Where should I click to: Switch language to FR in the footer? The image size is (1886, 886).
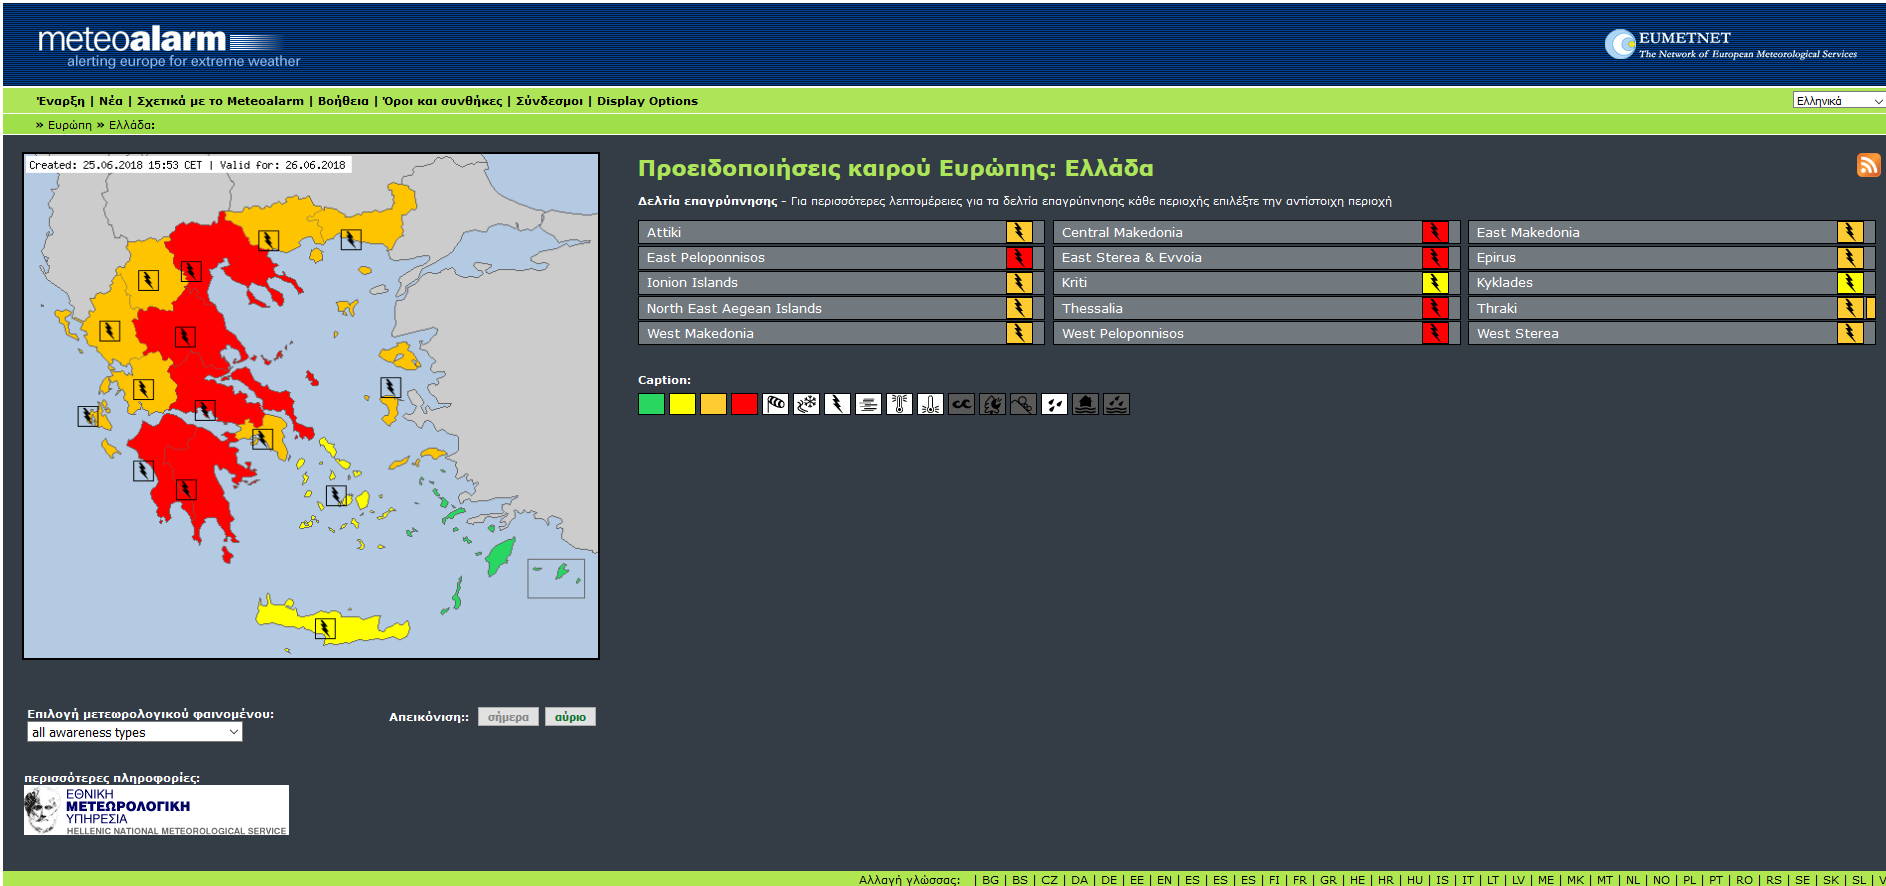[x=1299, y=880]
